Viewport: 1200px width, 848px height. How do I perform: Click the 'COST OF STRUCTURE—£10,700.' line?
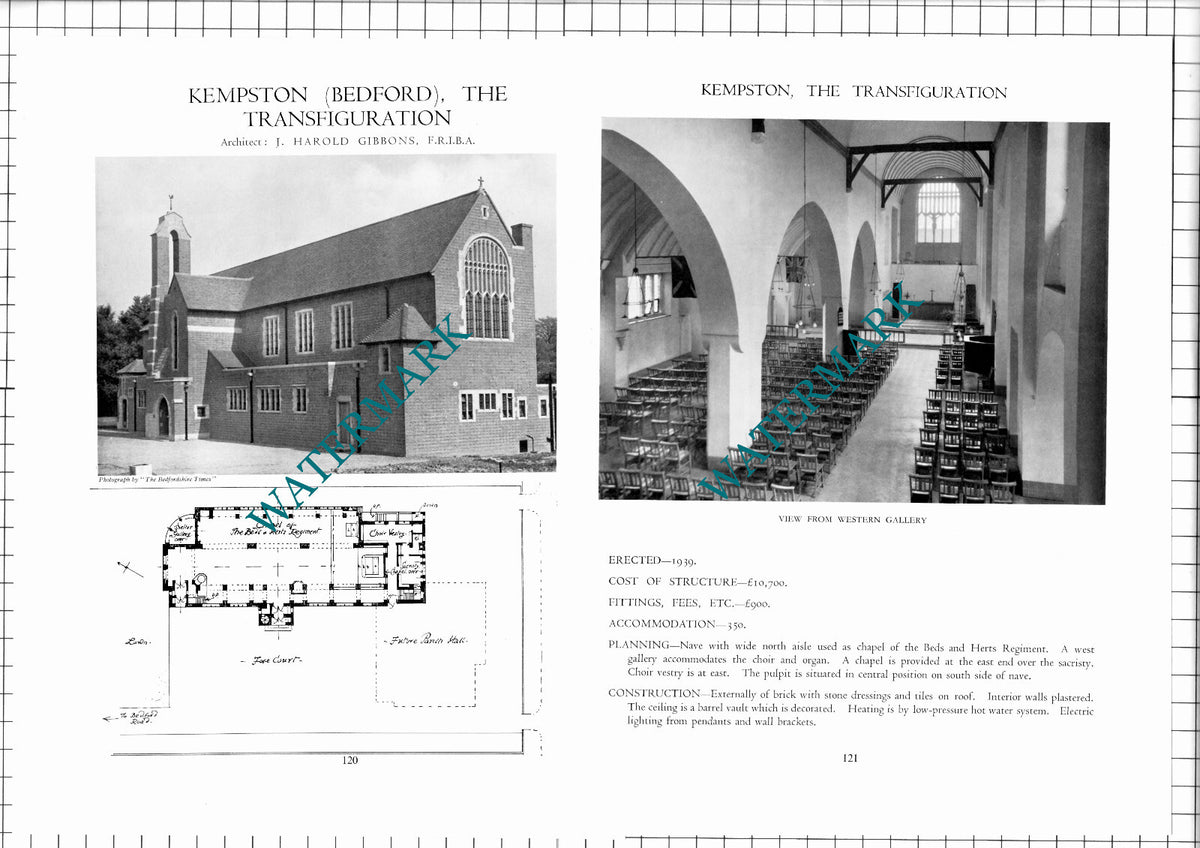696,582
